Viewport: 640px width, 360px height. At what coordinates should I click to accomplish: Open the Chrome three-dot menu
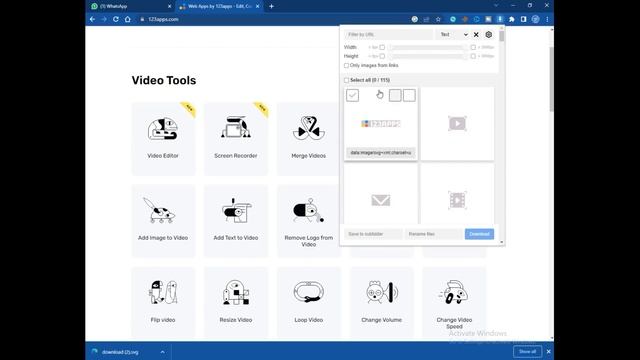click(x=547, y=19)
